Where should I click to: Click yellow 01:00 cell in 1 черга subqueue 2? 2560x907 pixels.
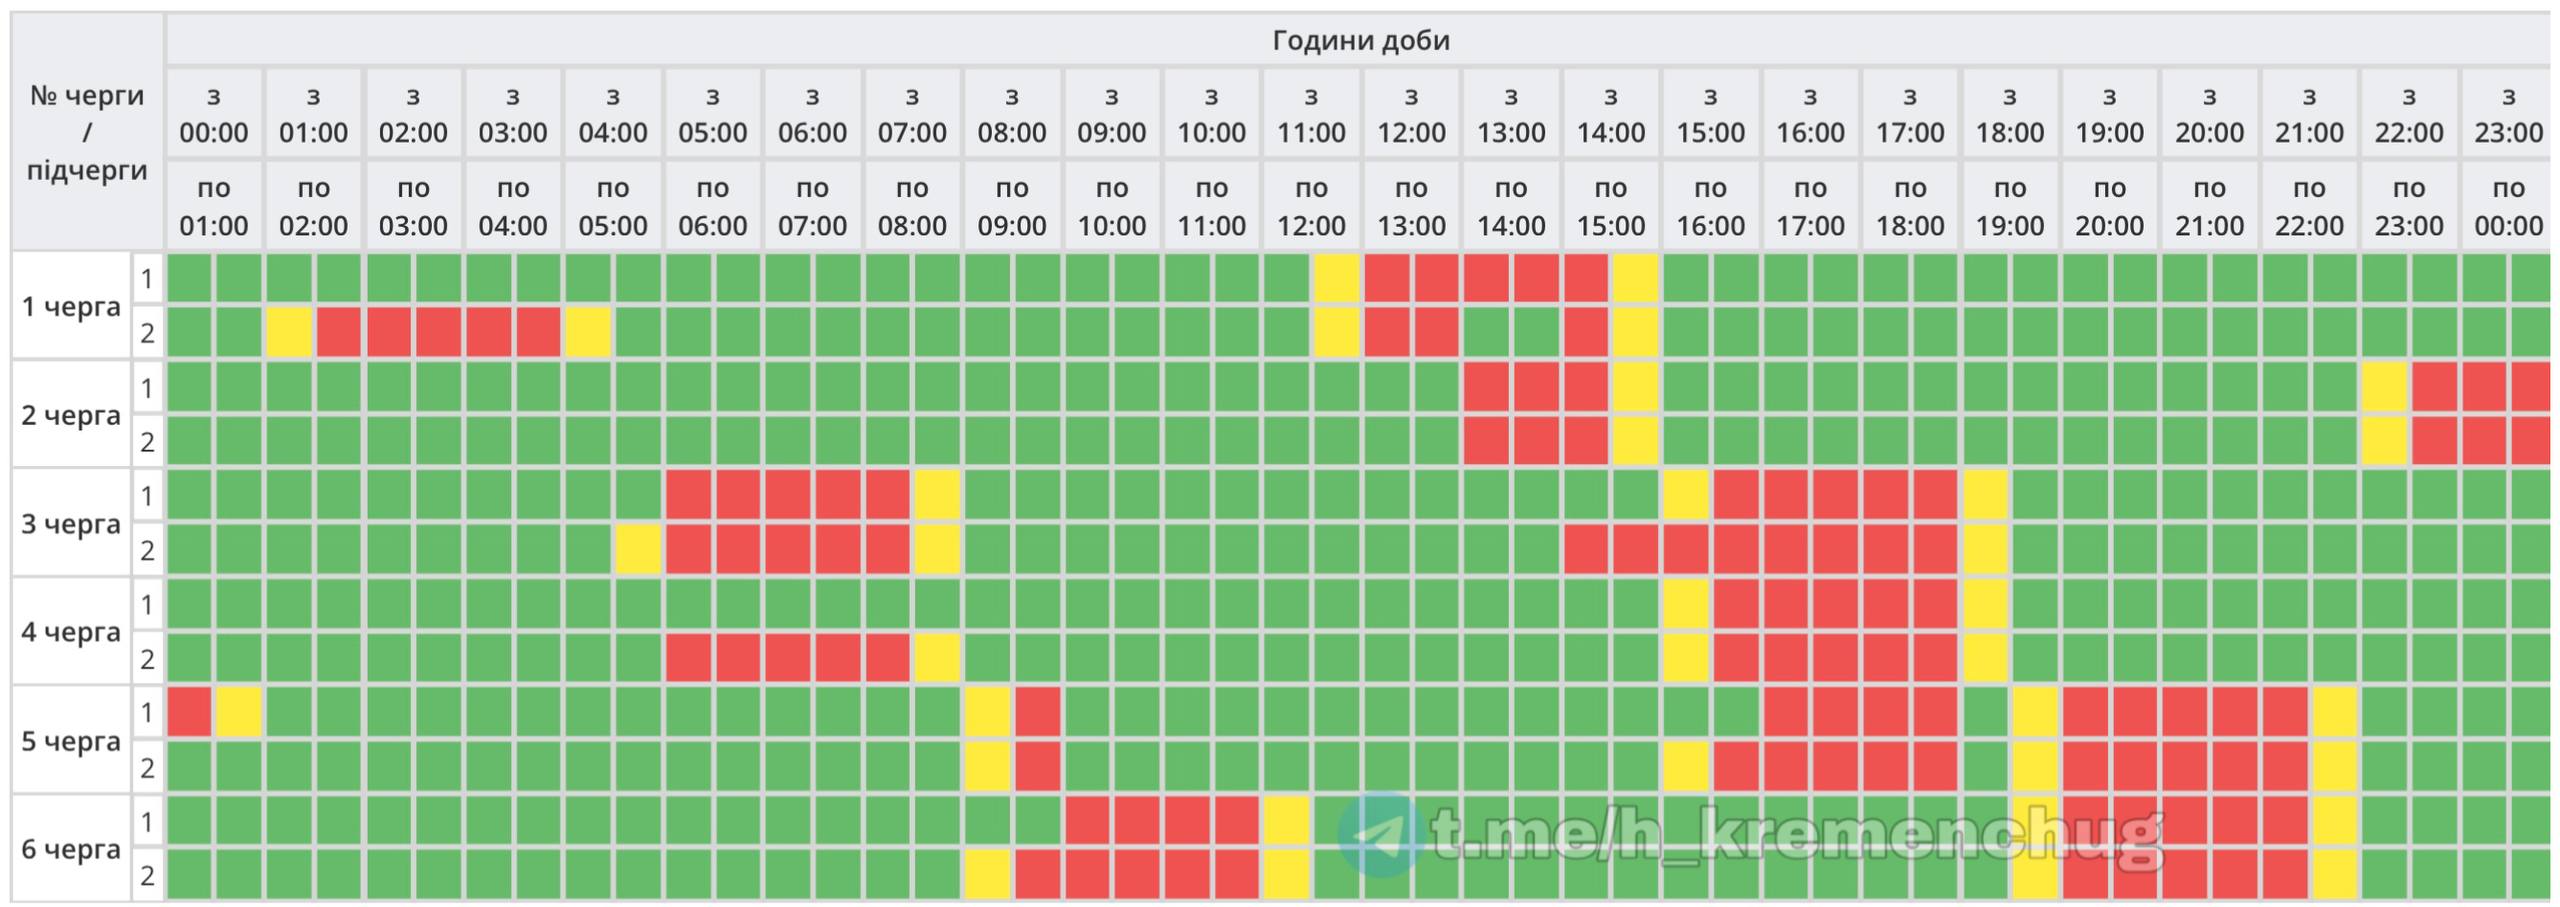tap(289, 333)
